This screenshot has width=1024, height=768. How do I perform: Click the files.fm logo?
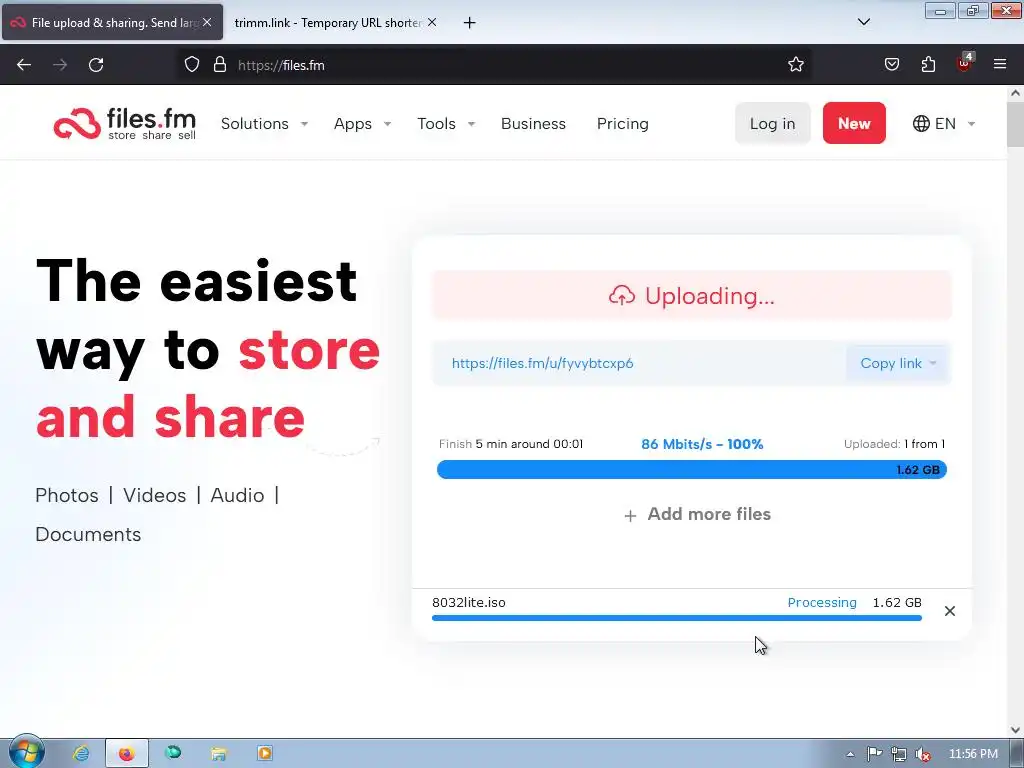point(125,123)
